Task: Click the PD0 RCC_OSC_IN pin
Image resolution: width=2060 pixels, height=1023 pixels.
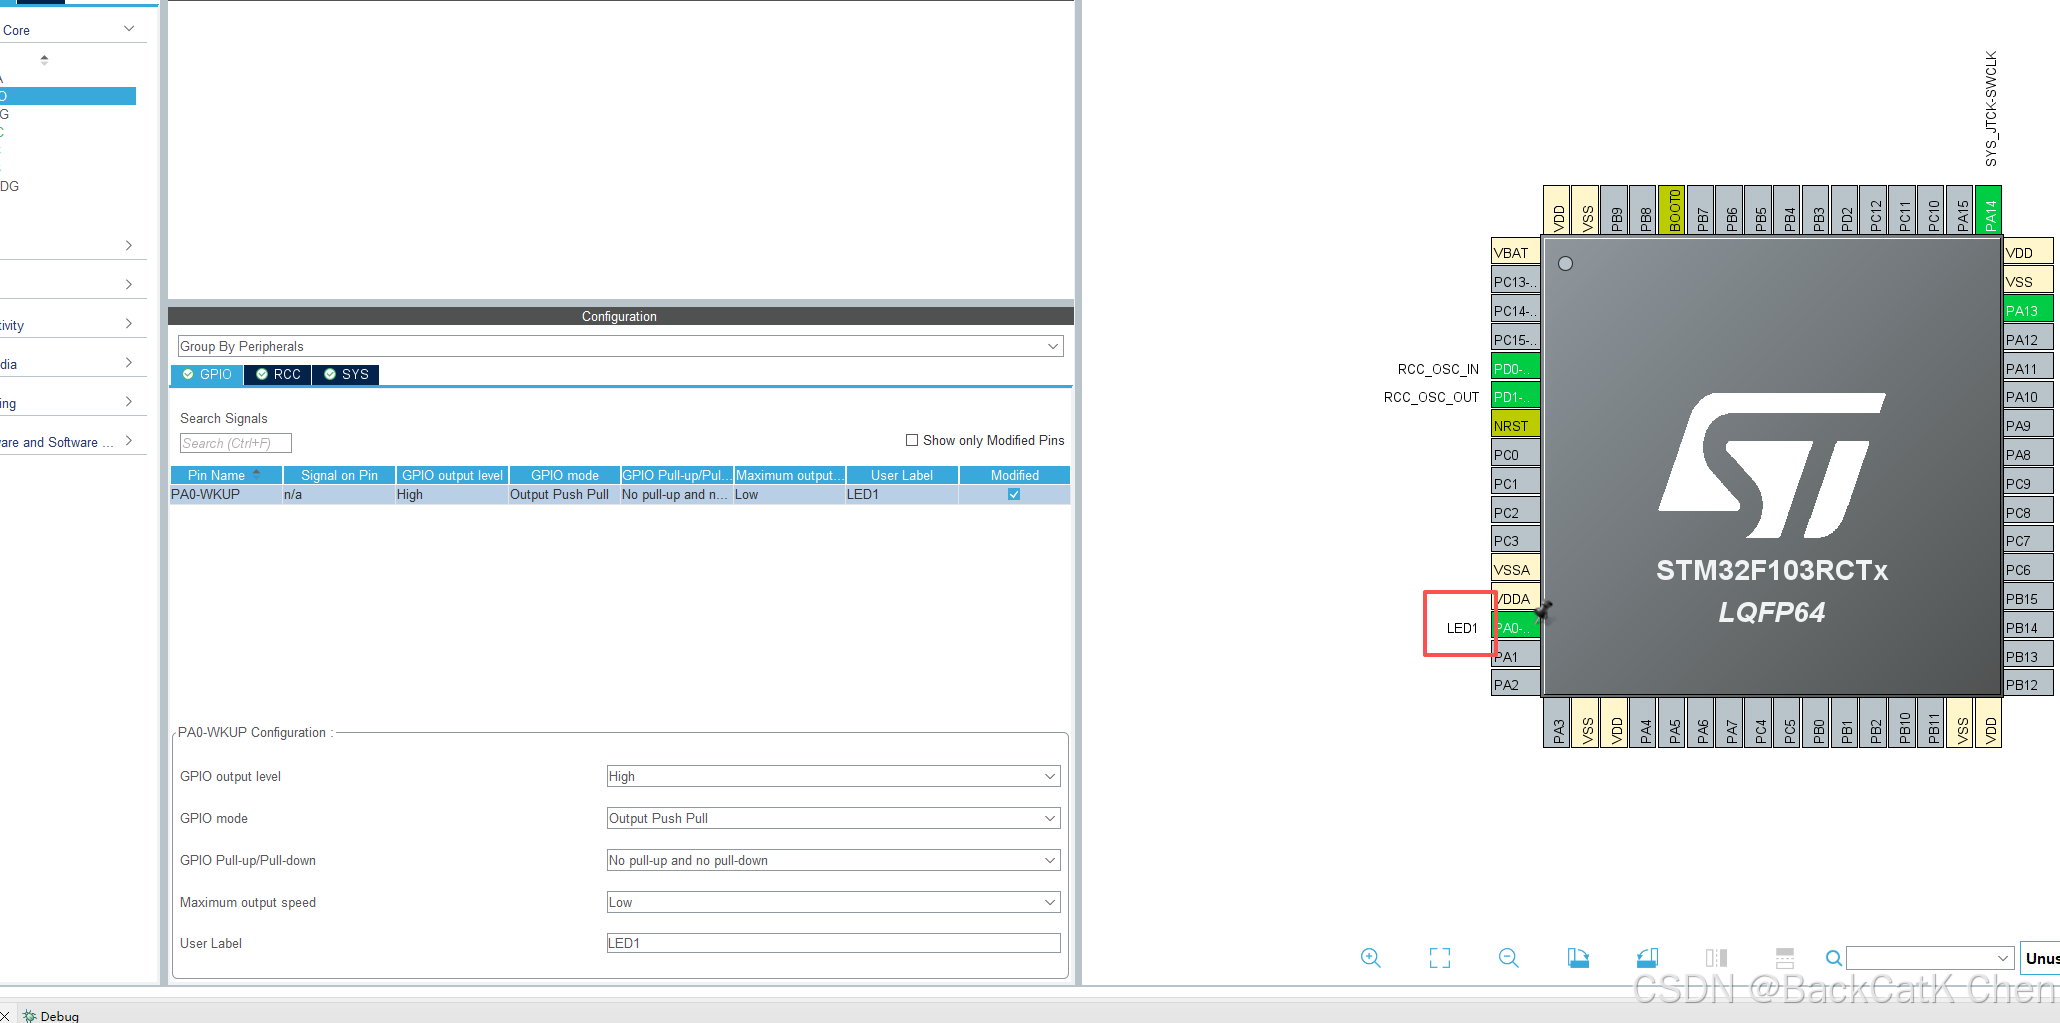Action: [x=1515, y=369]
